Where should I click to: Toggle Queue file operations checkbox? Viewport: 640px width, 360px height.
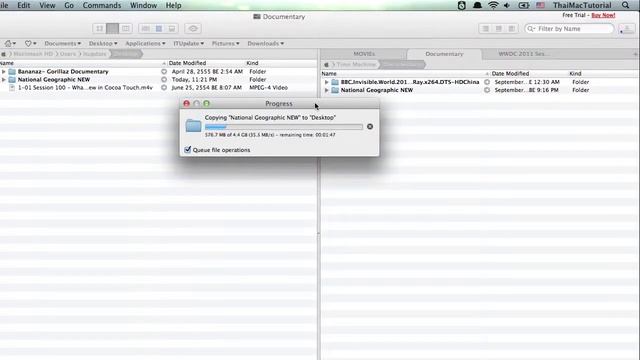point(187,150)
